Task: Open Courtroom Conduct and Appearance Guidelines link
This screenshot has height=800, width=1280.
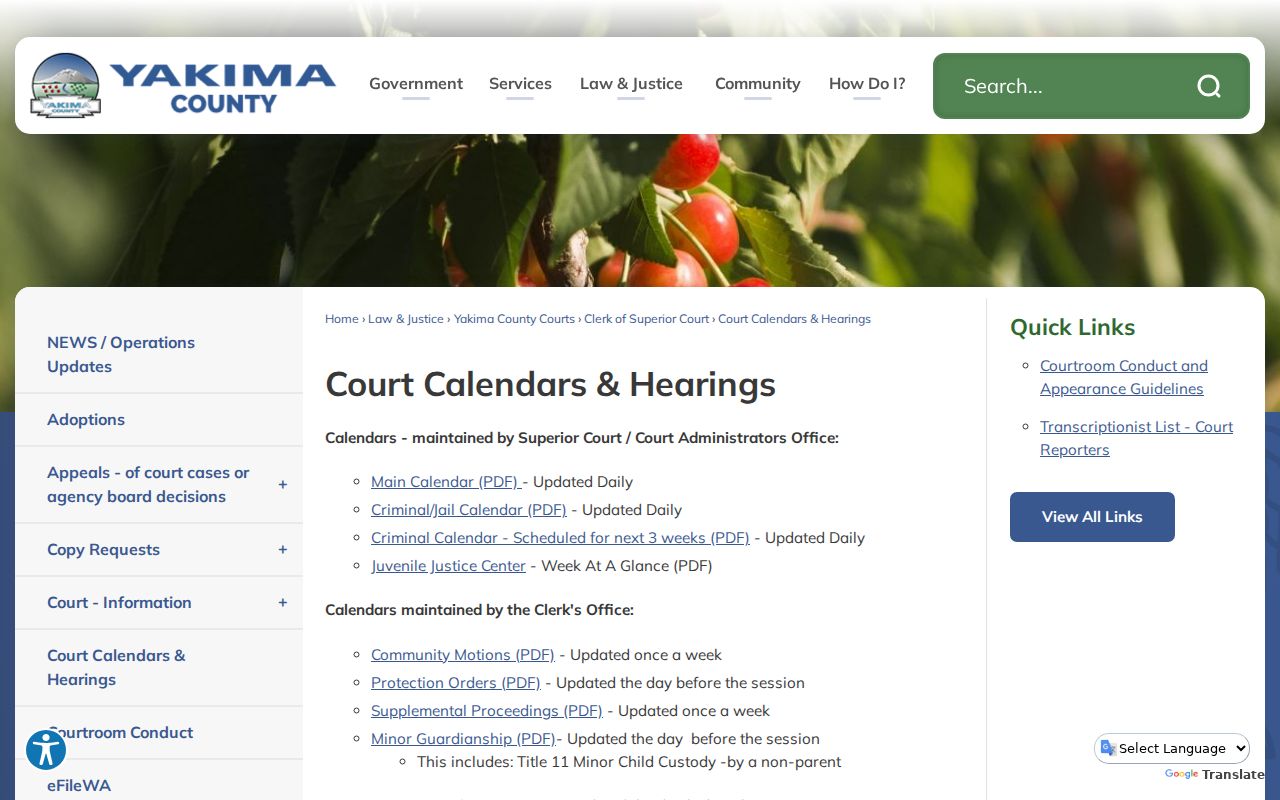Action: click(x=1124, y=377)
